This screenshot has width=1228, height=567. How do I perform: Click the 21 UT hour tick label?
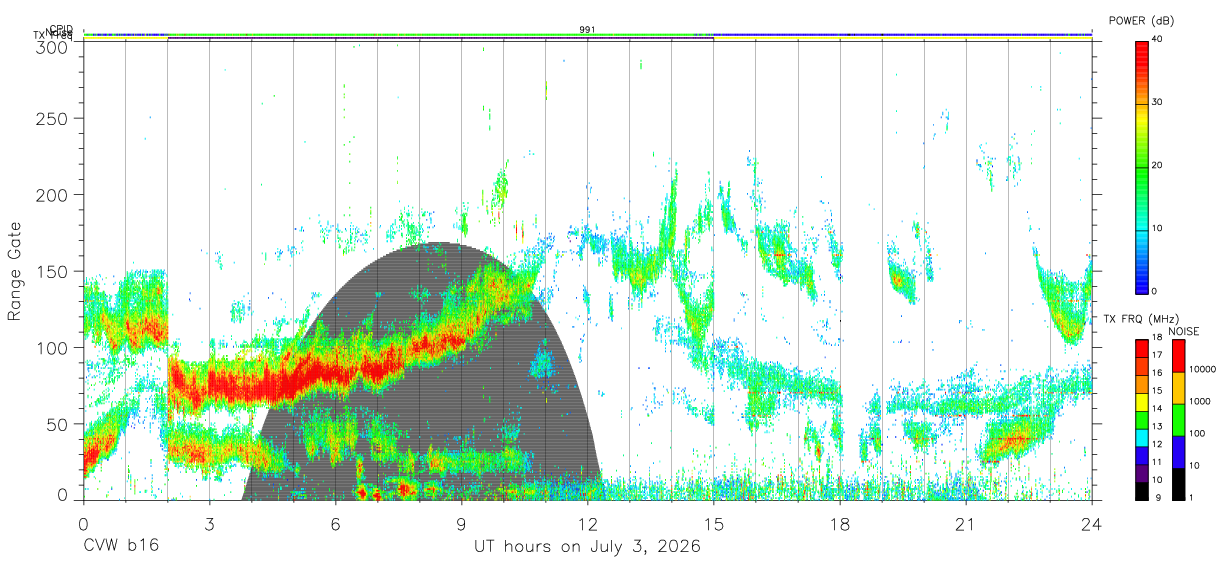click(966, 523)
